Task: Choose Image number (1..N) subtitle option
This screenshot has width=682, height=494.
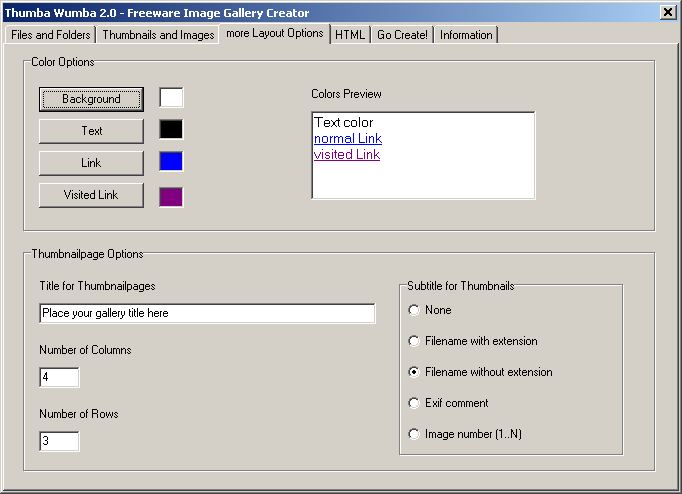Action: [x=414, y=434]
